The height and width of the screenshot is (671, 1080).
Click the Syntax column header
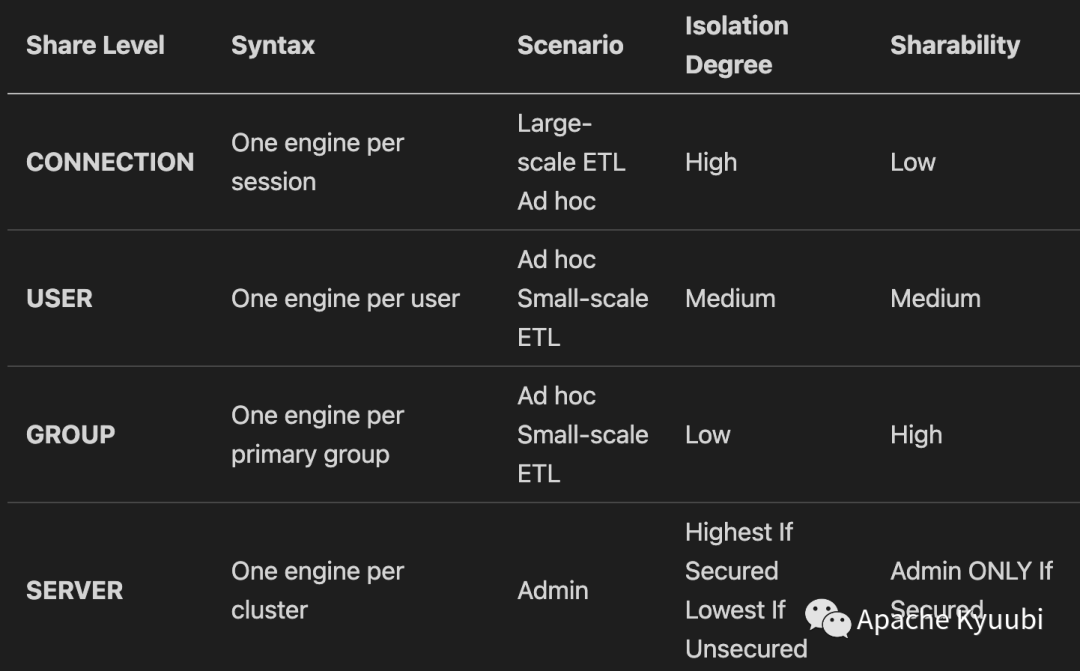[273, 45]
